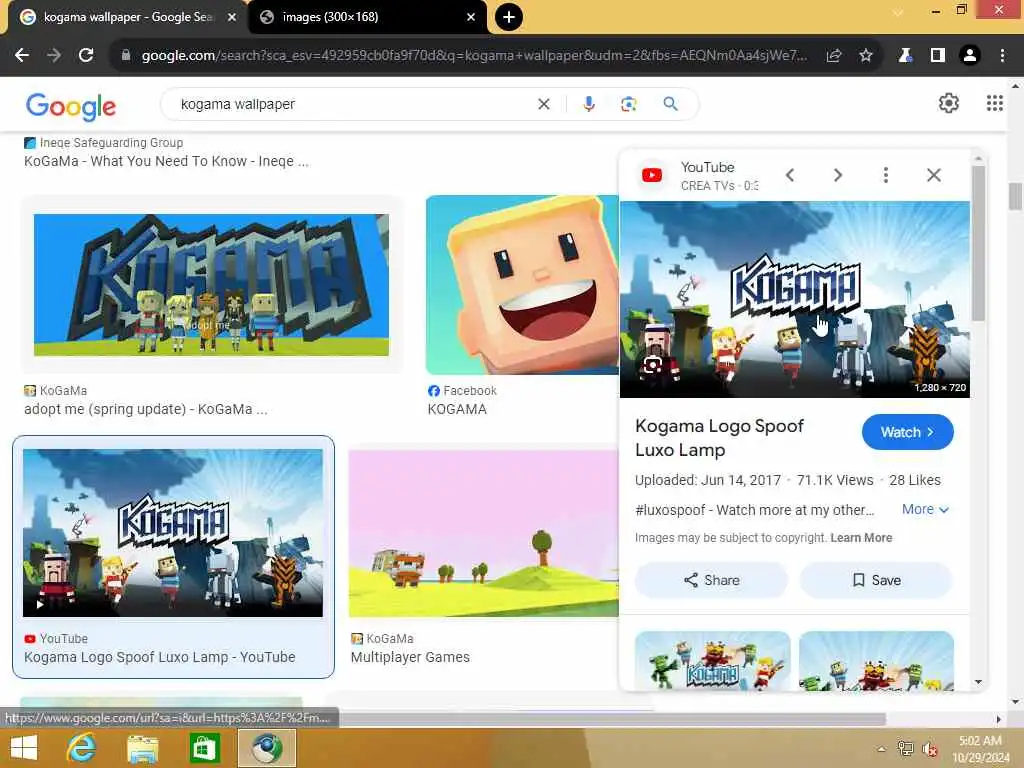Image resolution: width=1024 pixels, height=768 pixels.
Task: Close the images (300×168) tab
Action: 471,17
